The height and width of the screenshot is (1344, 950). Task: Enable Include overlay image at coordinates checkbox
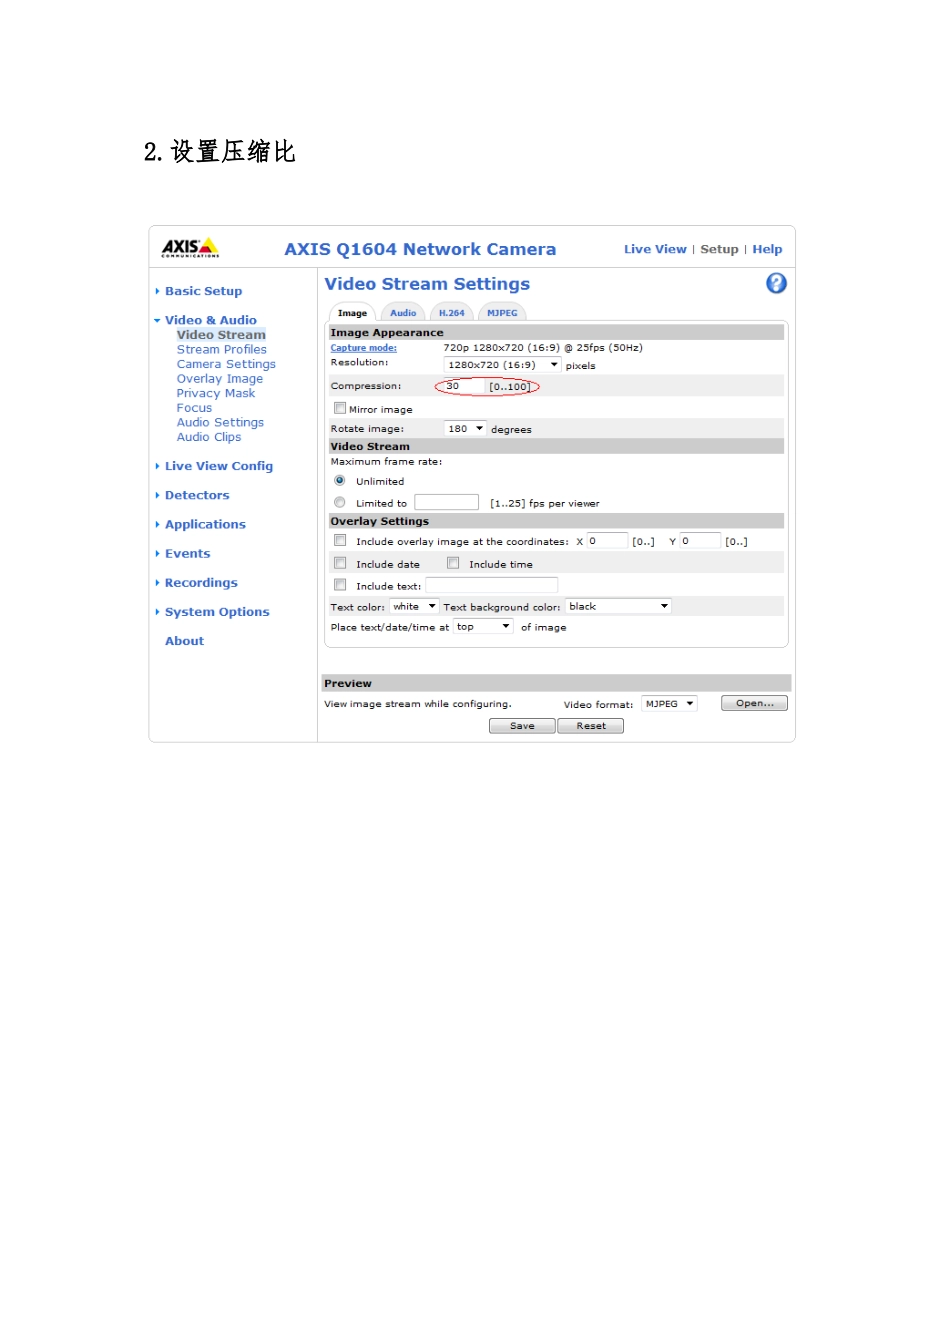click(340, 540)
